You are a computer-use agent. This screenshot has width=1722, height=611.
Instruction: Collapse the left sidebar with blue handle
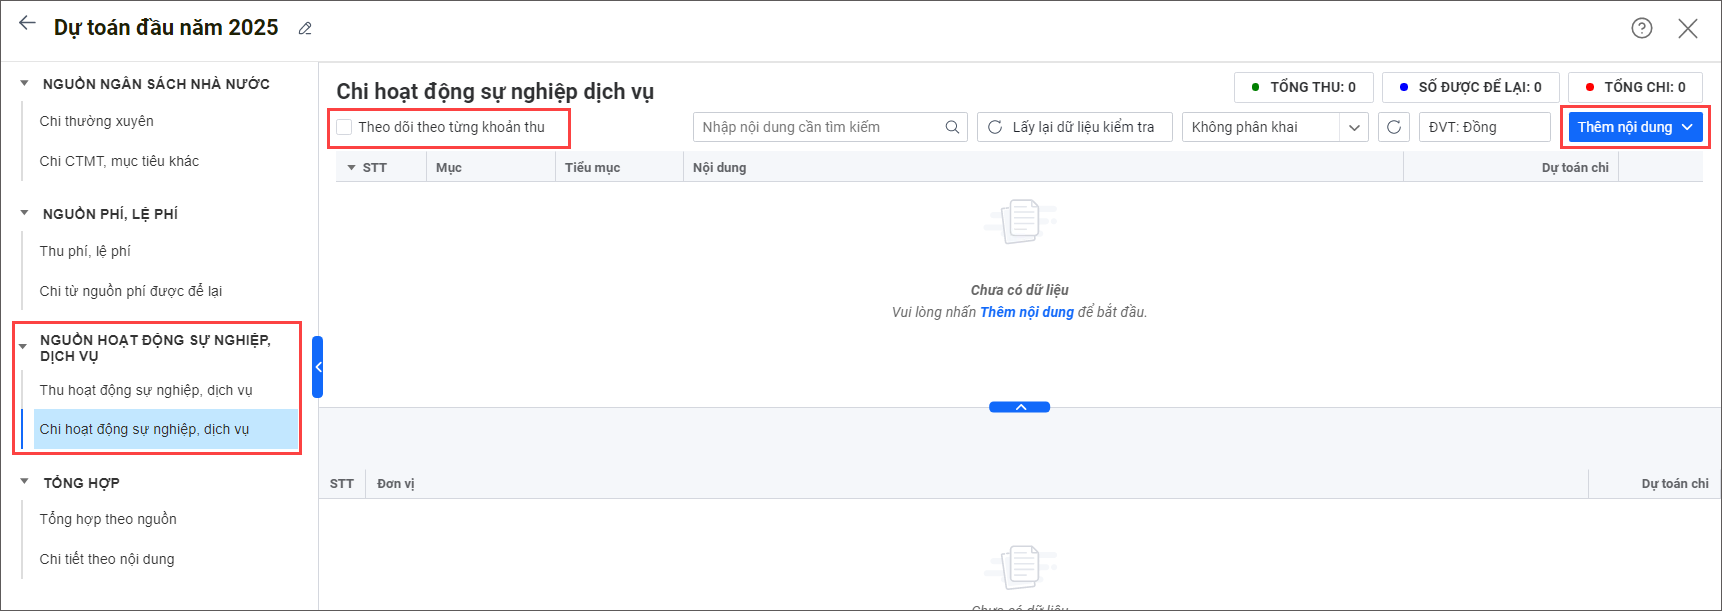[x=317, y=367]
